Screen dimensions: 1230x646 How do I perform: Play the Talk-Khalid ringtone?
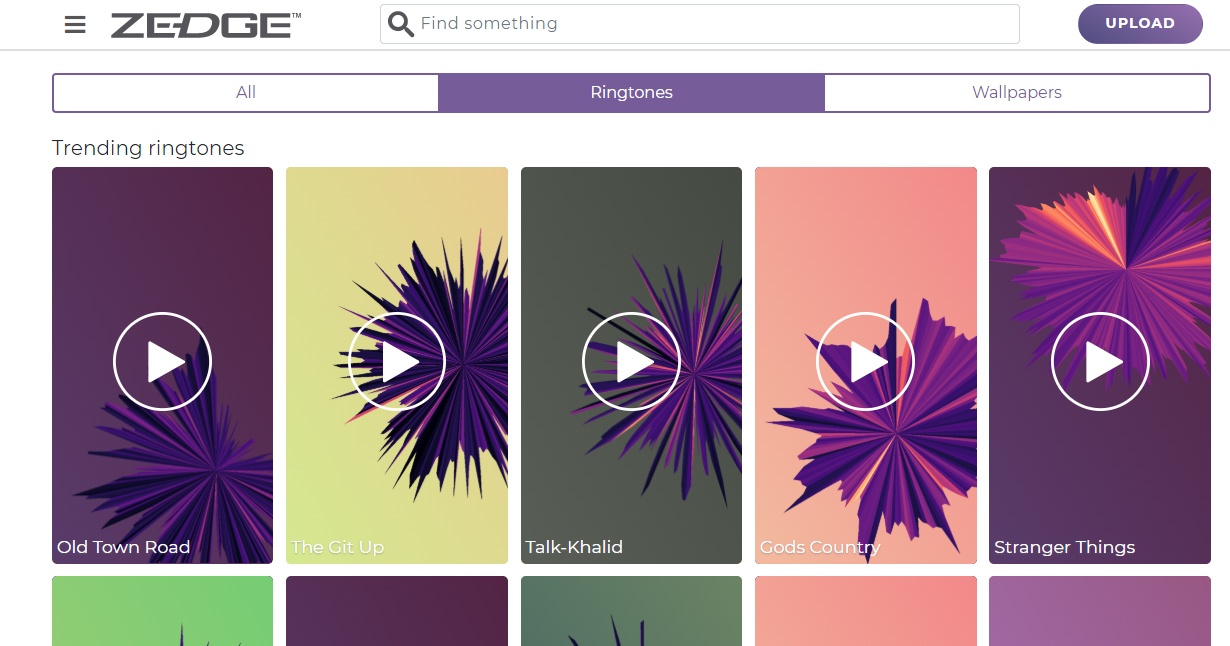click(631, 362)
